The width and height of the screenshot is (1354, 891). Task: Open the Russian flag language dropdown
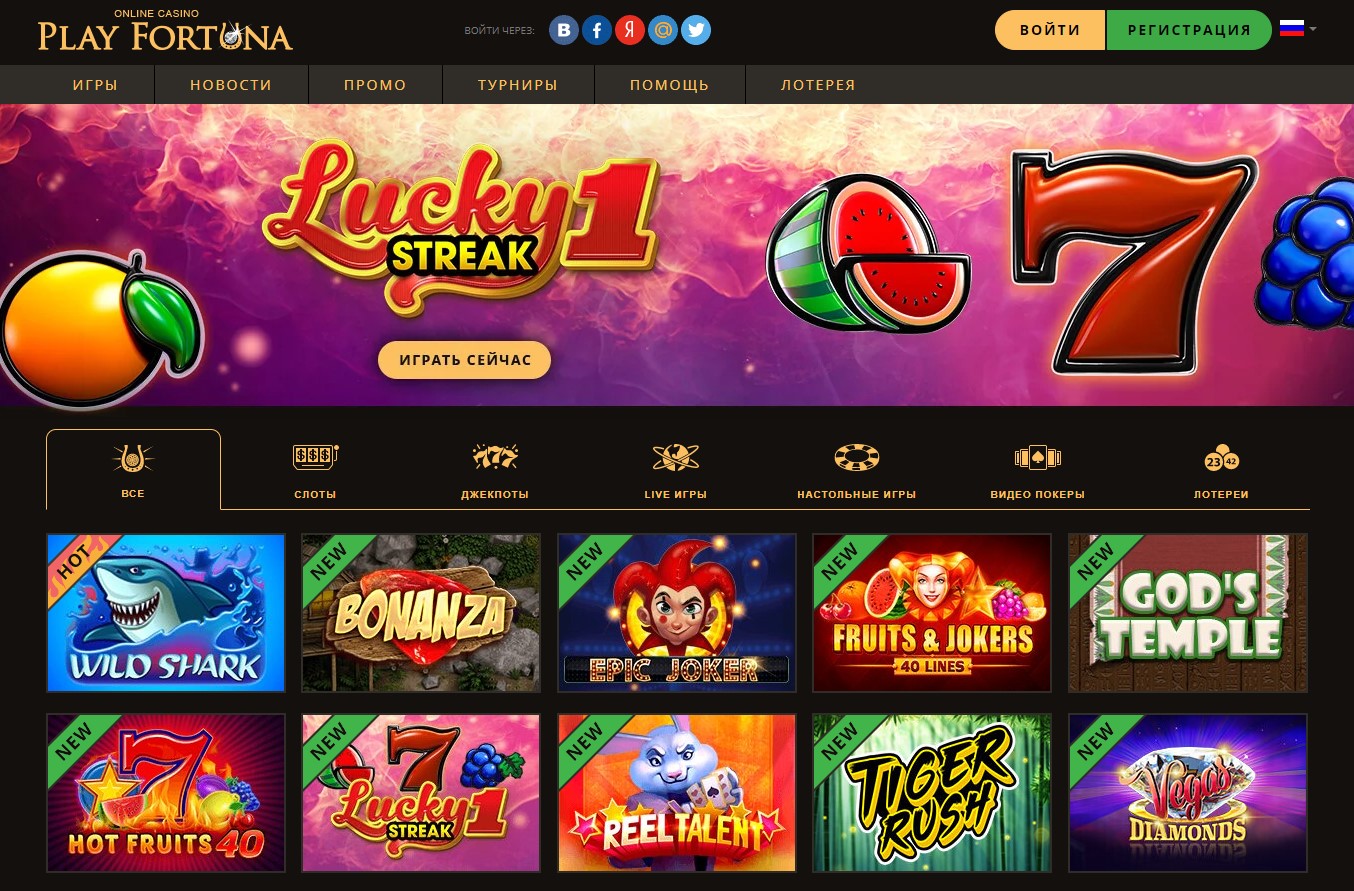point(1298,29)
